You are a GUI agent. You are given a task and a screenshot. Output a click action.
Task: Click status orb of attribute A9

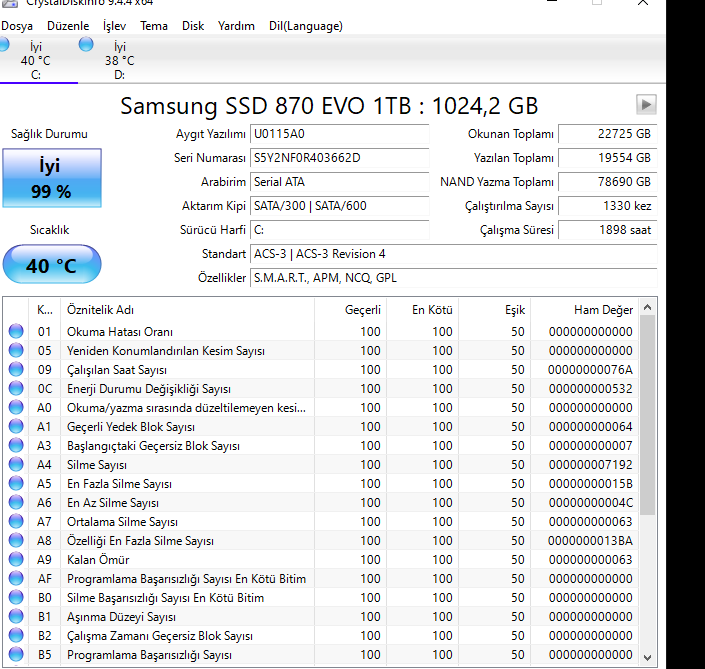click(16, 559)
